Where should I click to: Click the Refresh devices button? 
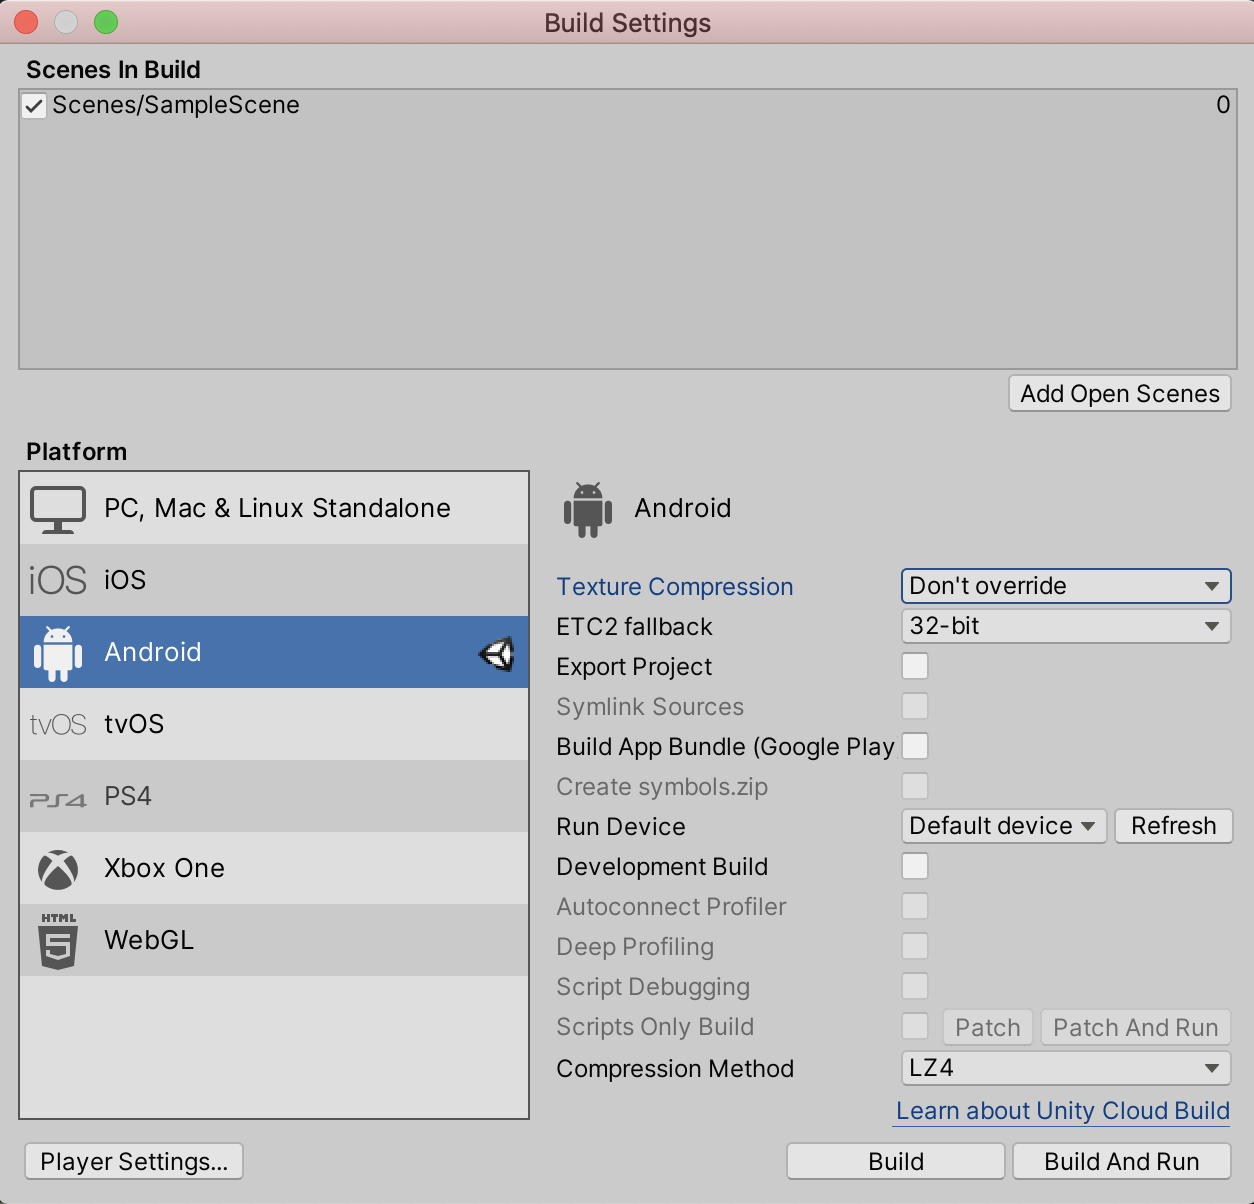(x=1174, y=826)
